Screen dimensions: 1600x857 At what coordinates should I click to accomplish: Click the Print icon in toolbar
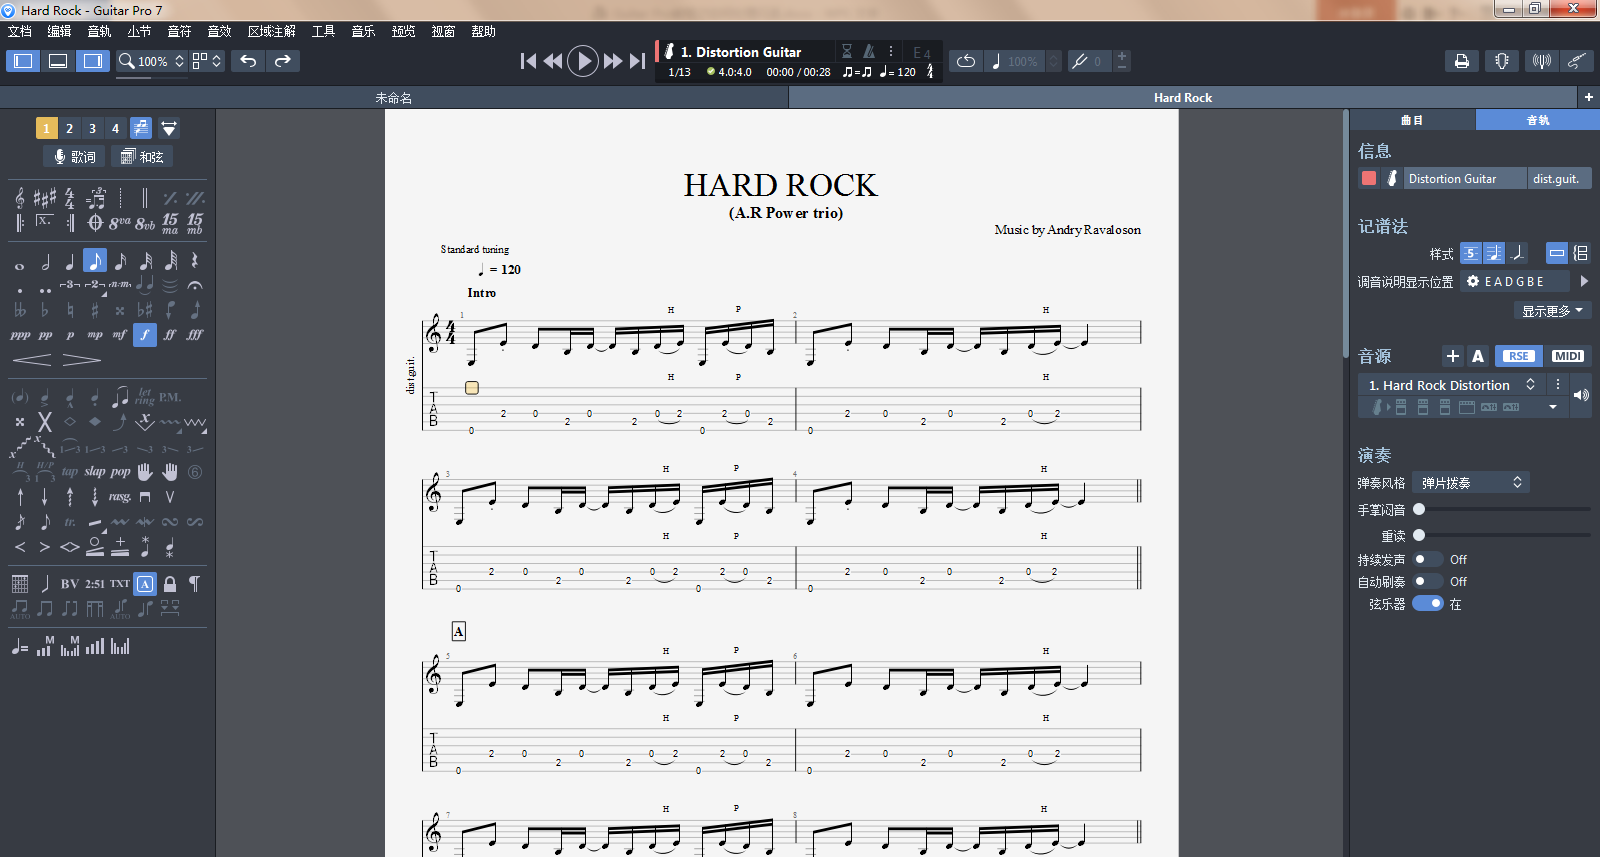(x=1461, y=61)
